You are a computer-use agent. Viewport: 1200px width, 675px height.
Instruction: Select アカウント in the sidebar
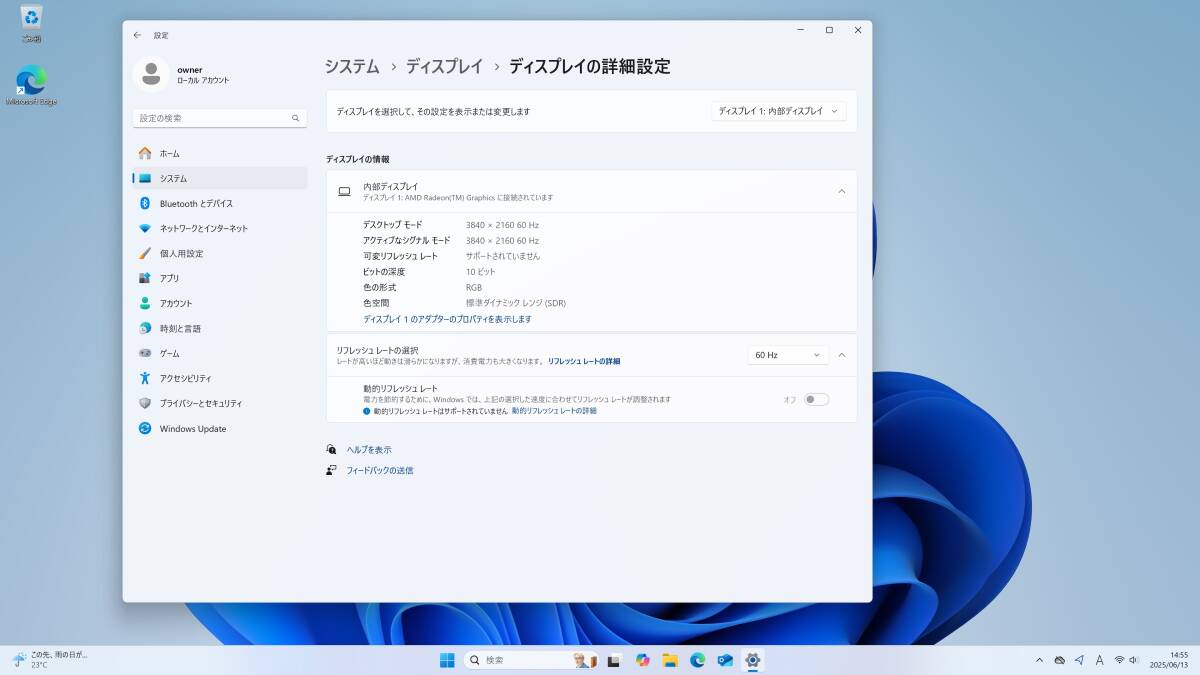(180, 303)
